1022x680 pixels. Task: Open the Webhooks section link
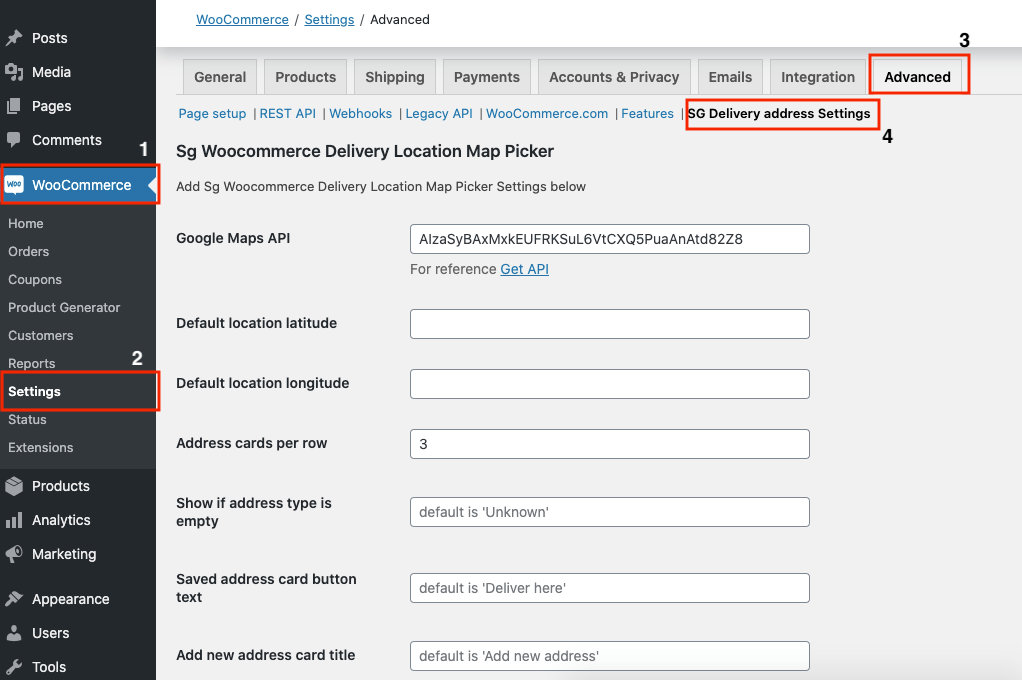pyautogui.click(x=360, y=113)
